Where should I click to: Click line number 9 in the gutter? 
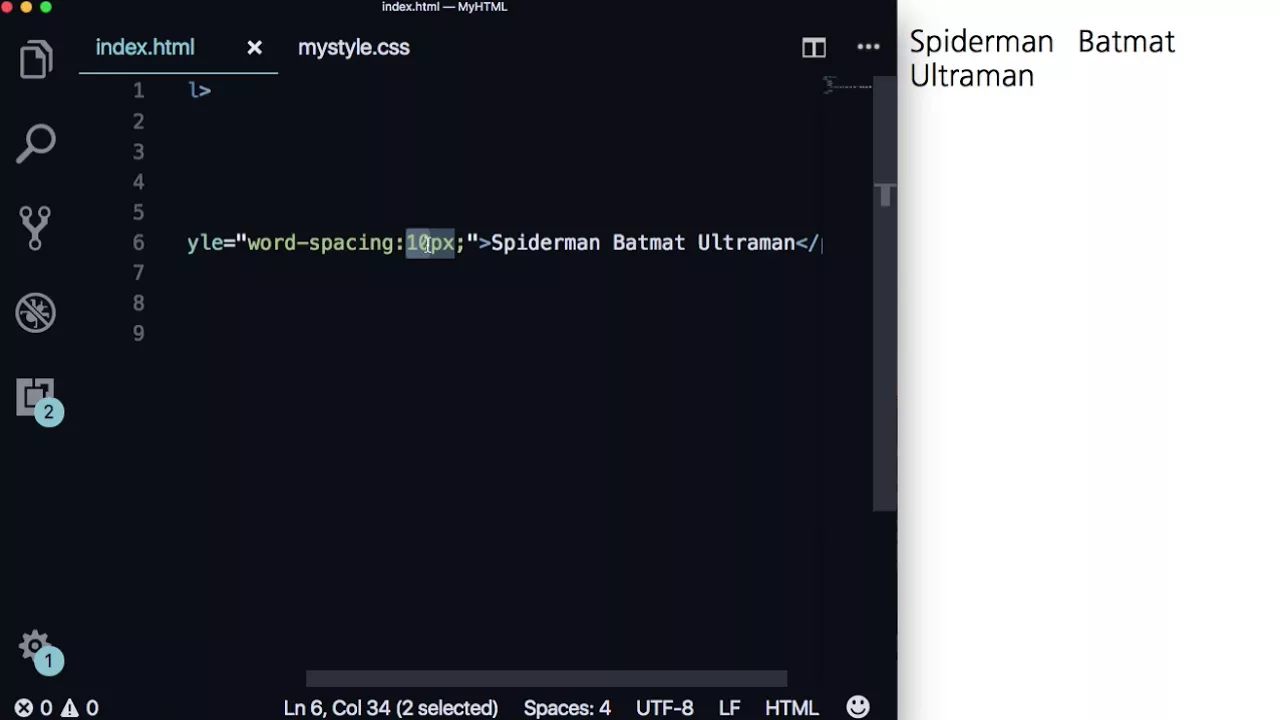(x=138, y=334)
